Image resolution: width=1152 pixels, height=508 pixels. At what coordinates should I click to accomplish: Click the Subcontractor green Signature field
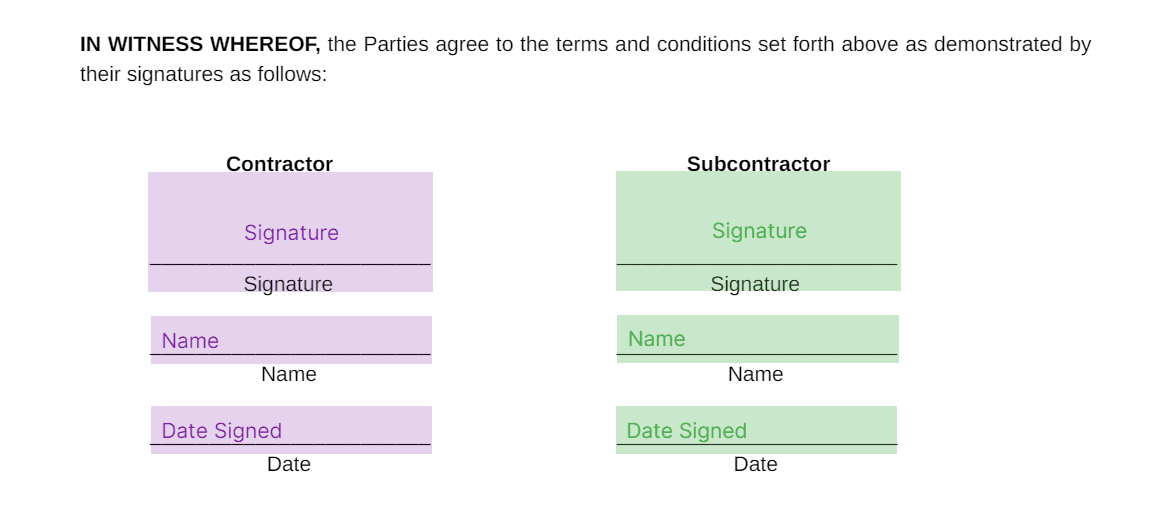click(758, 231)
